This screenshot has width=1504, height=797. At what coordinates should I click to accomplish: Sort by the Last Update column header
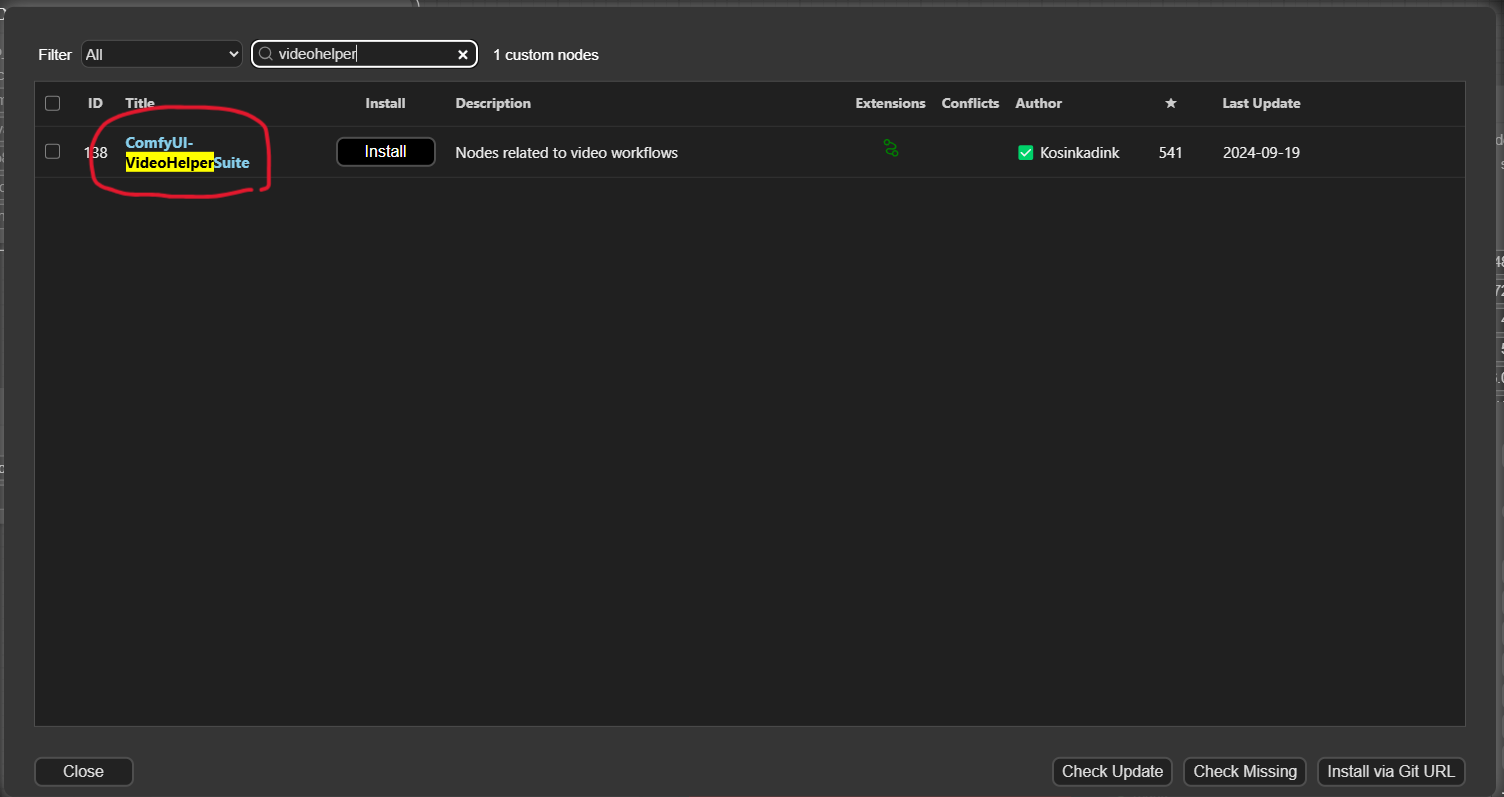pos(1261,103)
